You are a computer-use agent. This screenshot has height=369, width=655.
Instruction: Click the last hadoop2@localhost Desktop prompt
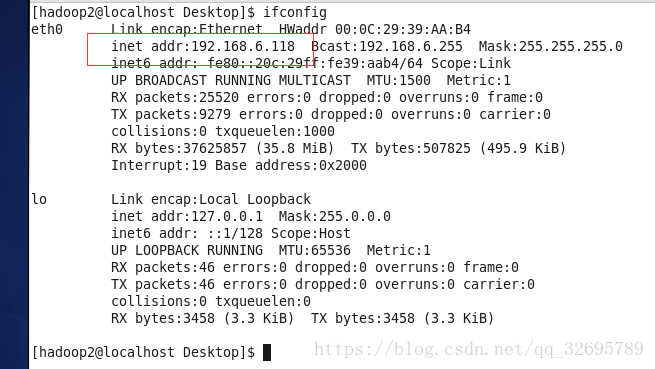(x=143, y=352)
